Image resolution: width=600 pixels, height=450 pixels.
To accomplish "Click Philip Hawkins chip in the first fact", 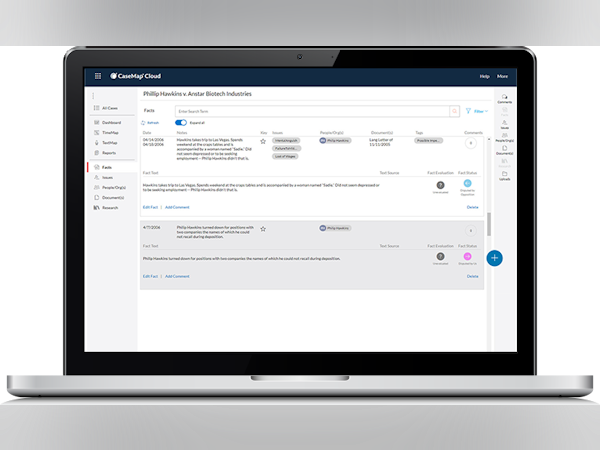I will 335,141.
